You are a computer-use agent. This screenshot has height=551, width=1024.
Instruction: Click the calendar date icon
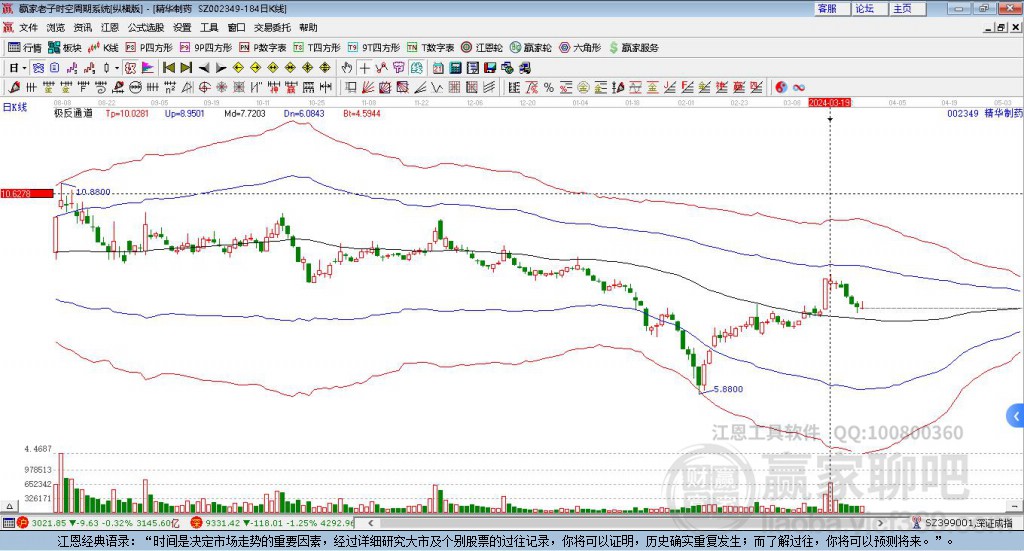(x=438, y=67)
